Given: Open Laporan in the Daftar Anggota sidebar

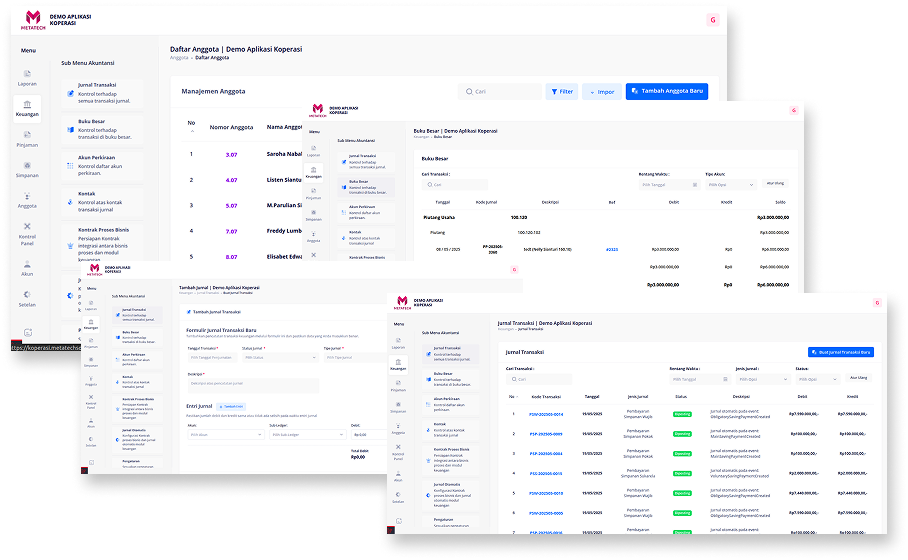Looking at the screenshot, I should pyautogui.click(x=28, y=77).
